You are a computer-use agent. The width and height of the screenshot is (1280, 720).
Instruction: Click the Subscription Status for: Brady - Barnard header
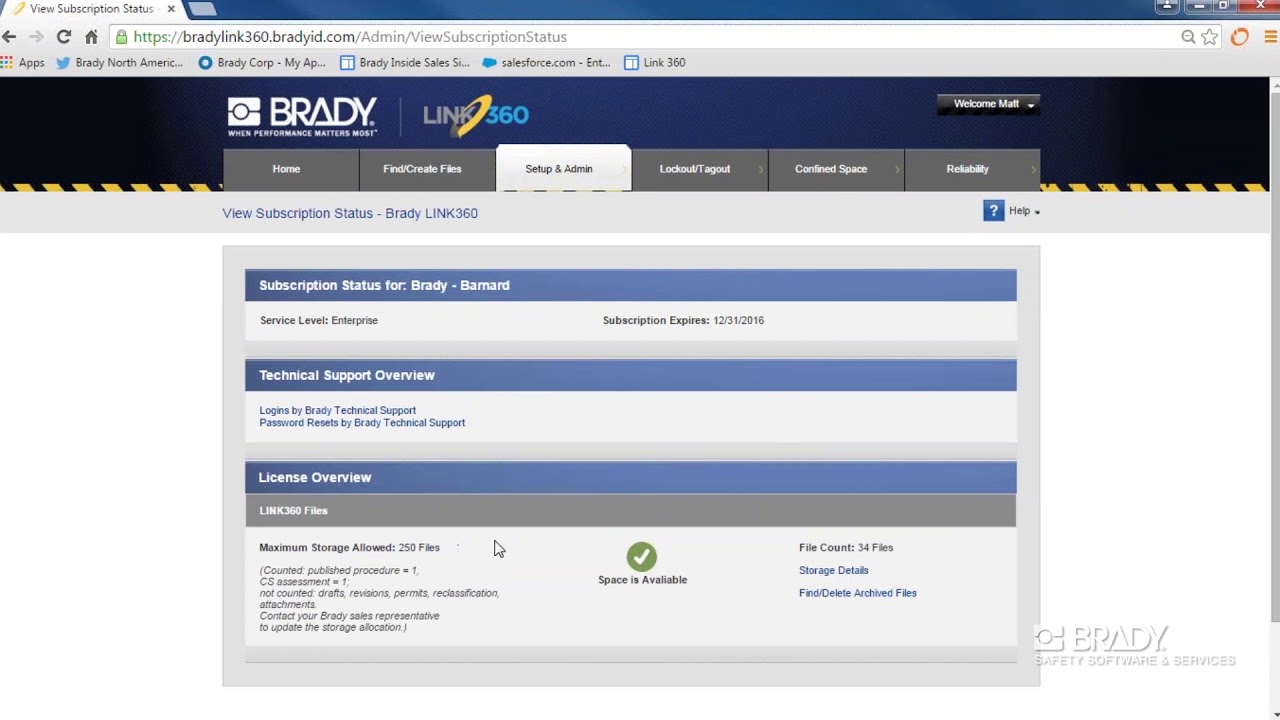click(631, 285)
